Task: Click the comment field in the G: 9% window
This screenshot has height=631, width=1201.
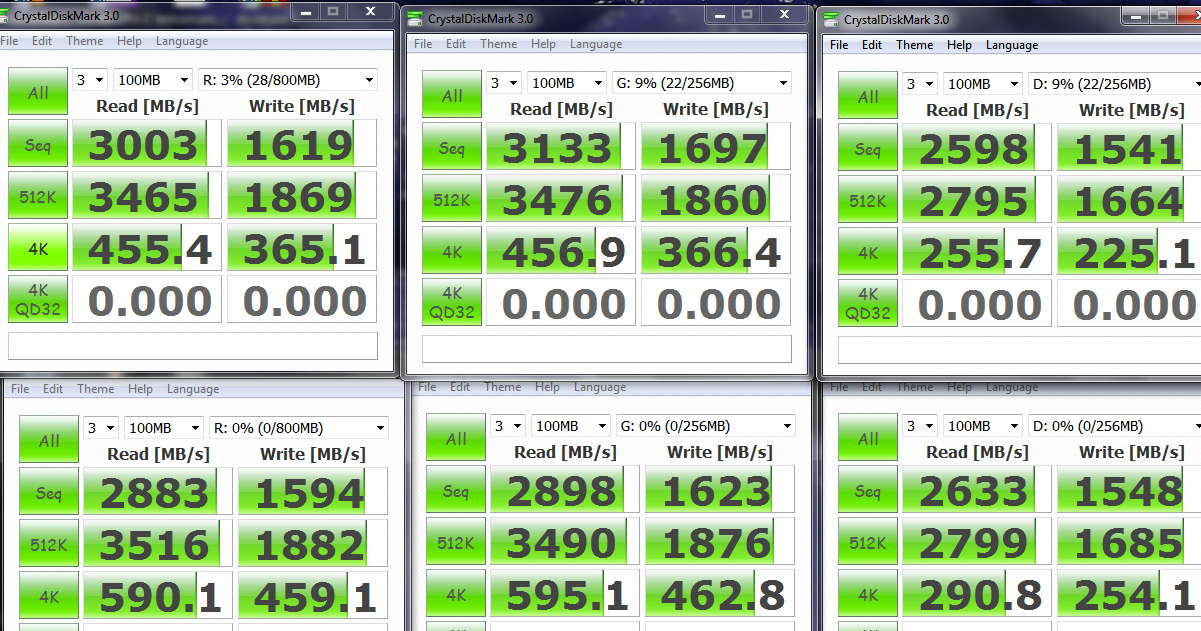Action: pos(607,348)
